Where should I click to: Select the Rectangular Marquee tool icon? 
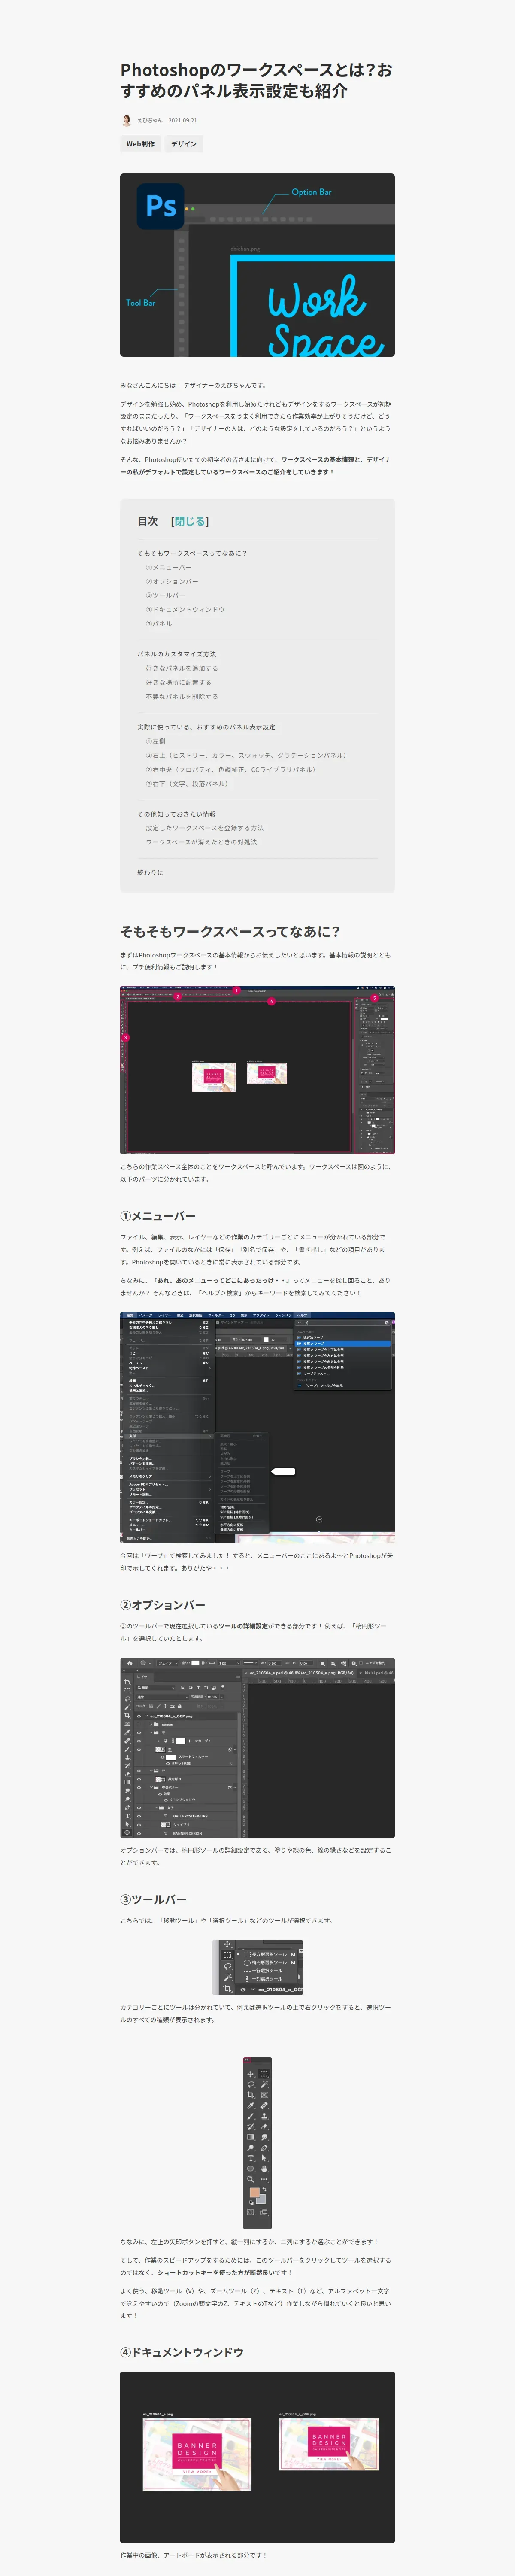[x=264, y=2074]
